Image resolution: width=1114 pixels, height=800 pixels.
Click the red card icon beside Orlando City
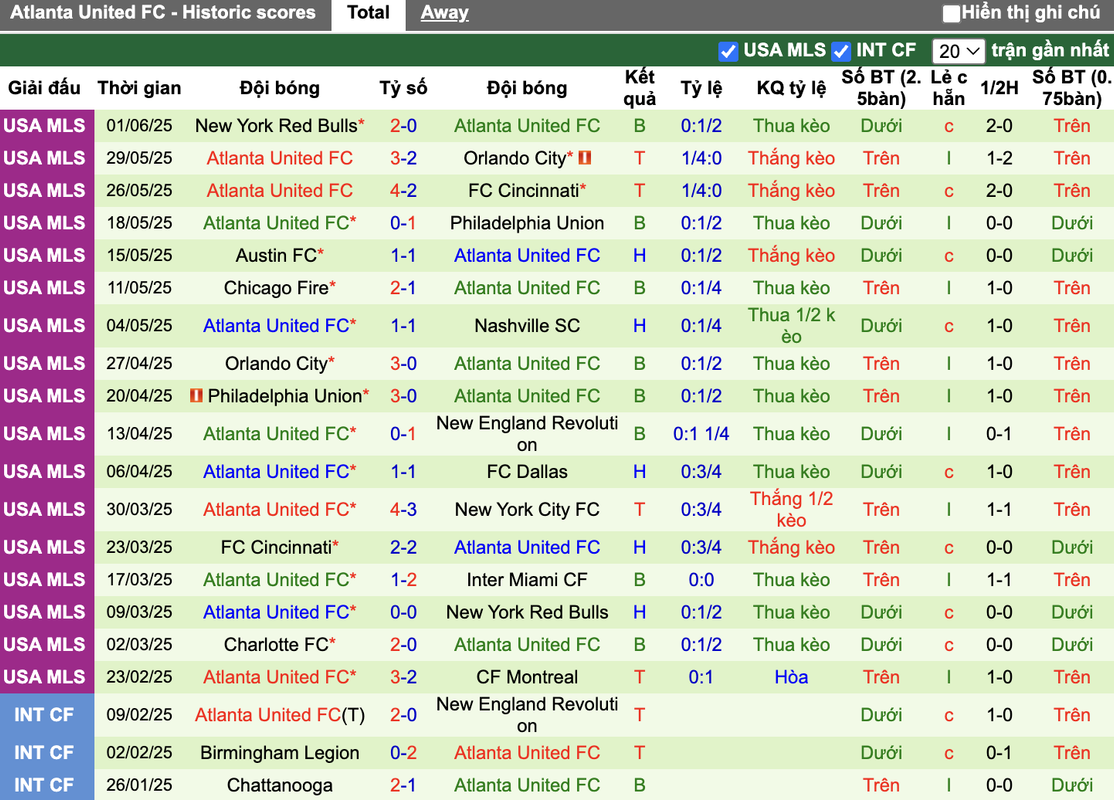coord(585,158)
